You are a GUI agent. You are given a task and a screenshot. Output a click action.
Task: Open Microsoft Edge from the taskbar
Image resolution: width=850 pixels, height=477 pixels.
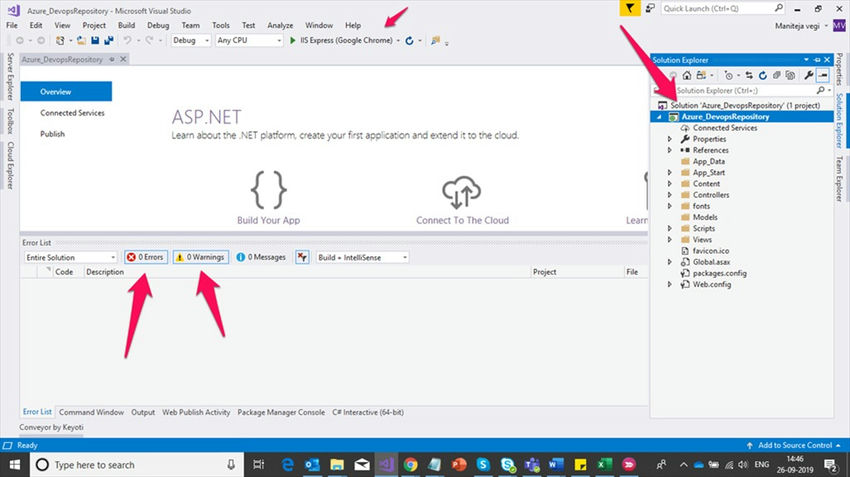pyautogui.click(x=287, y=465)
